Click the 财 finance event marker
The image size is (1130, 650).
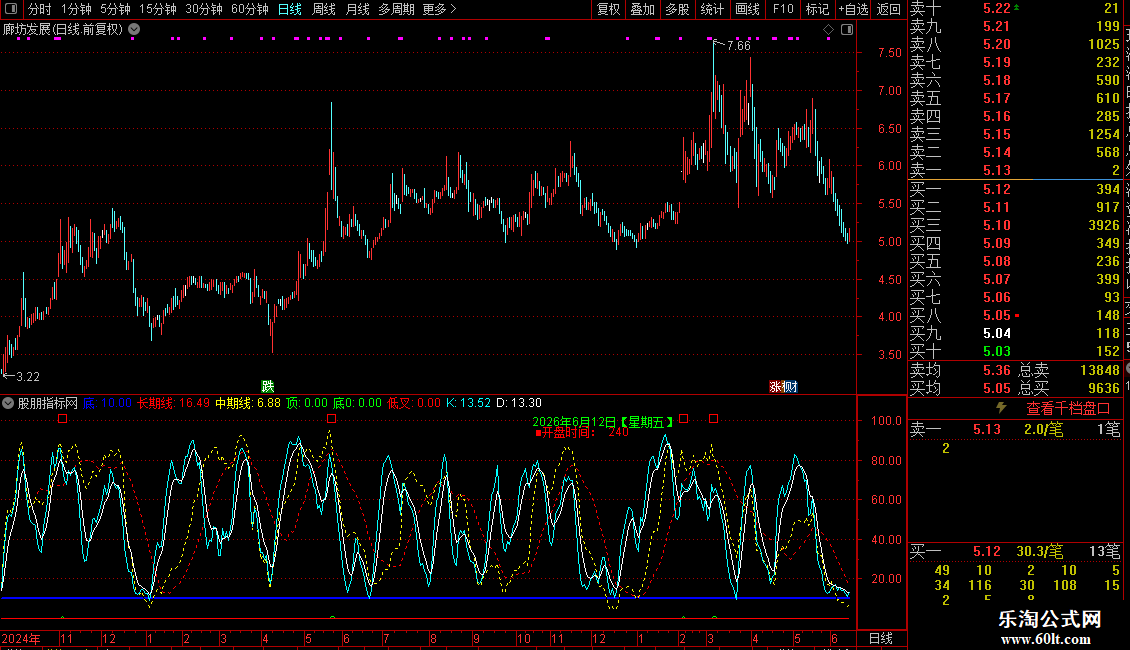(x=791, y=387)
